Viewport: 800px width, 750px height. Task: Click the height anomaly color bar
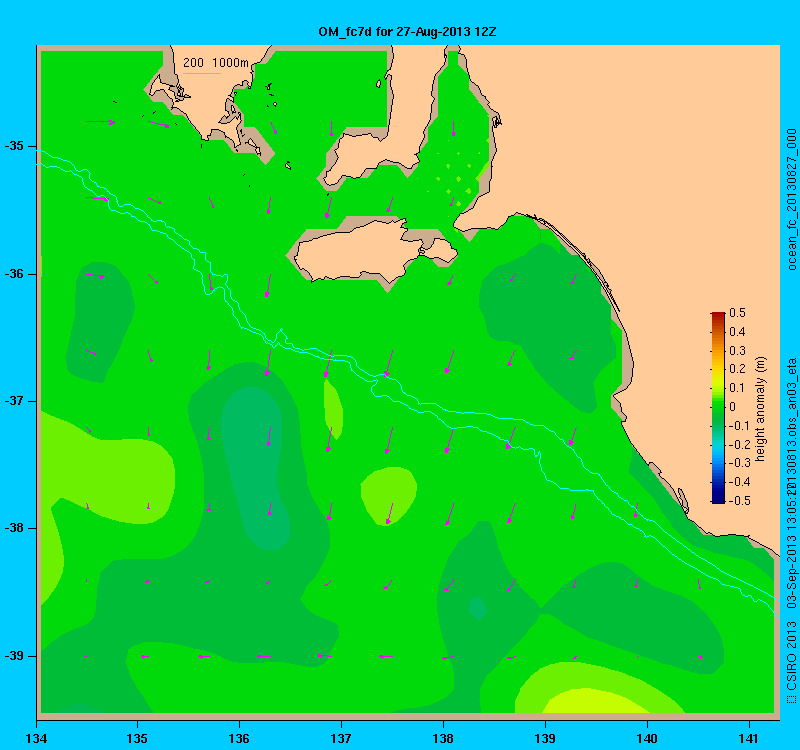click(x=718, y=408)
